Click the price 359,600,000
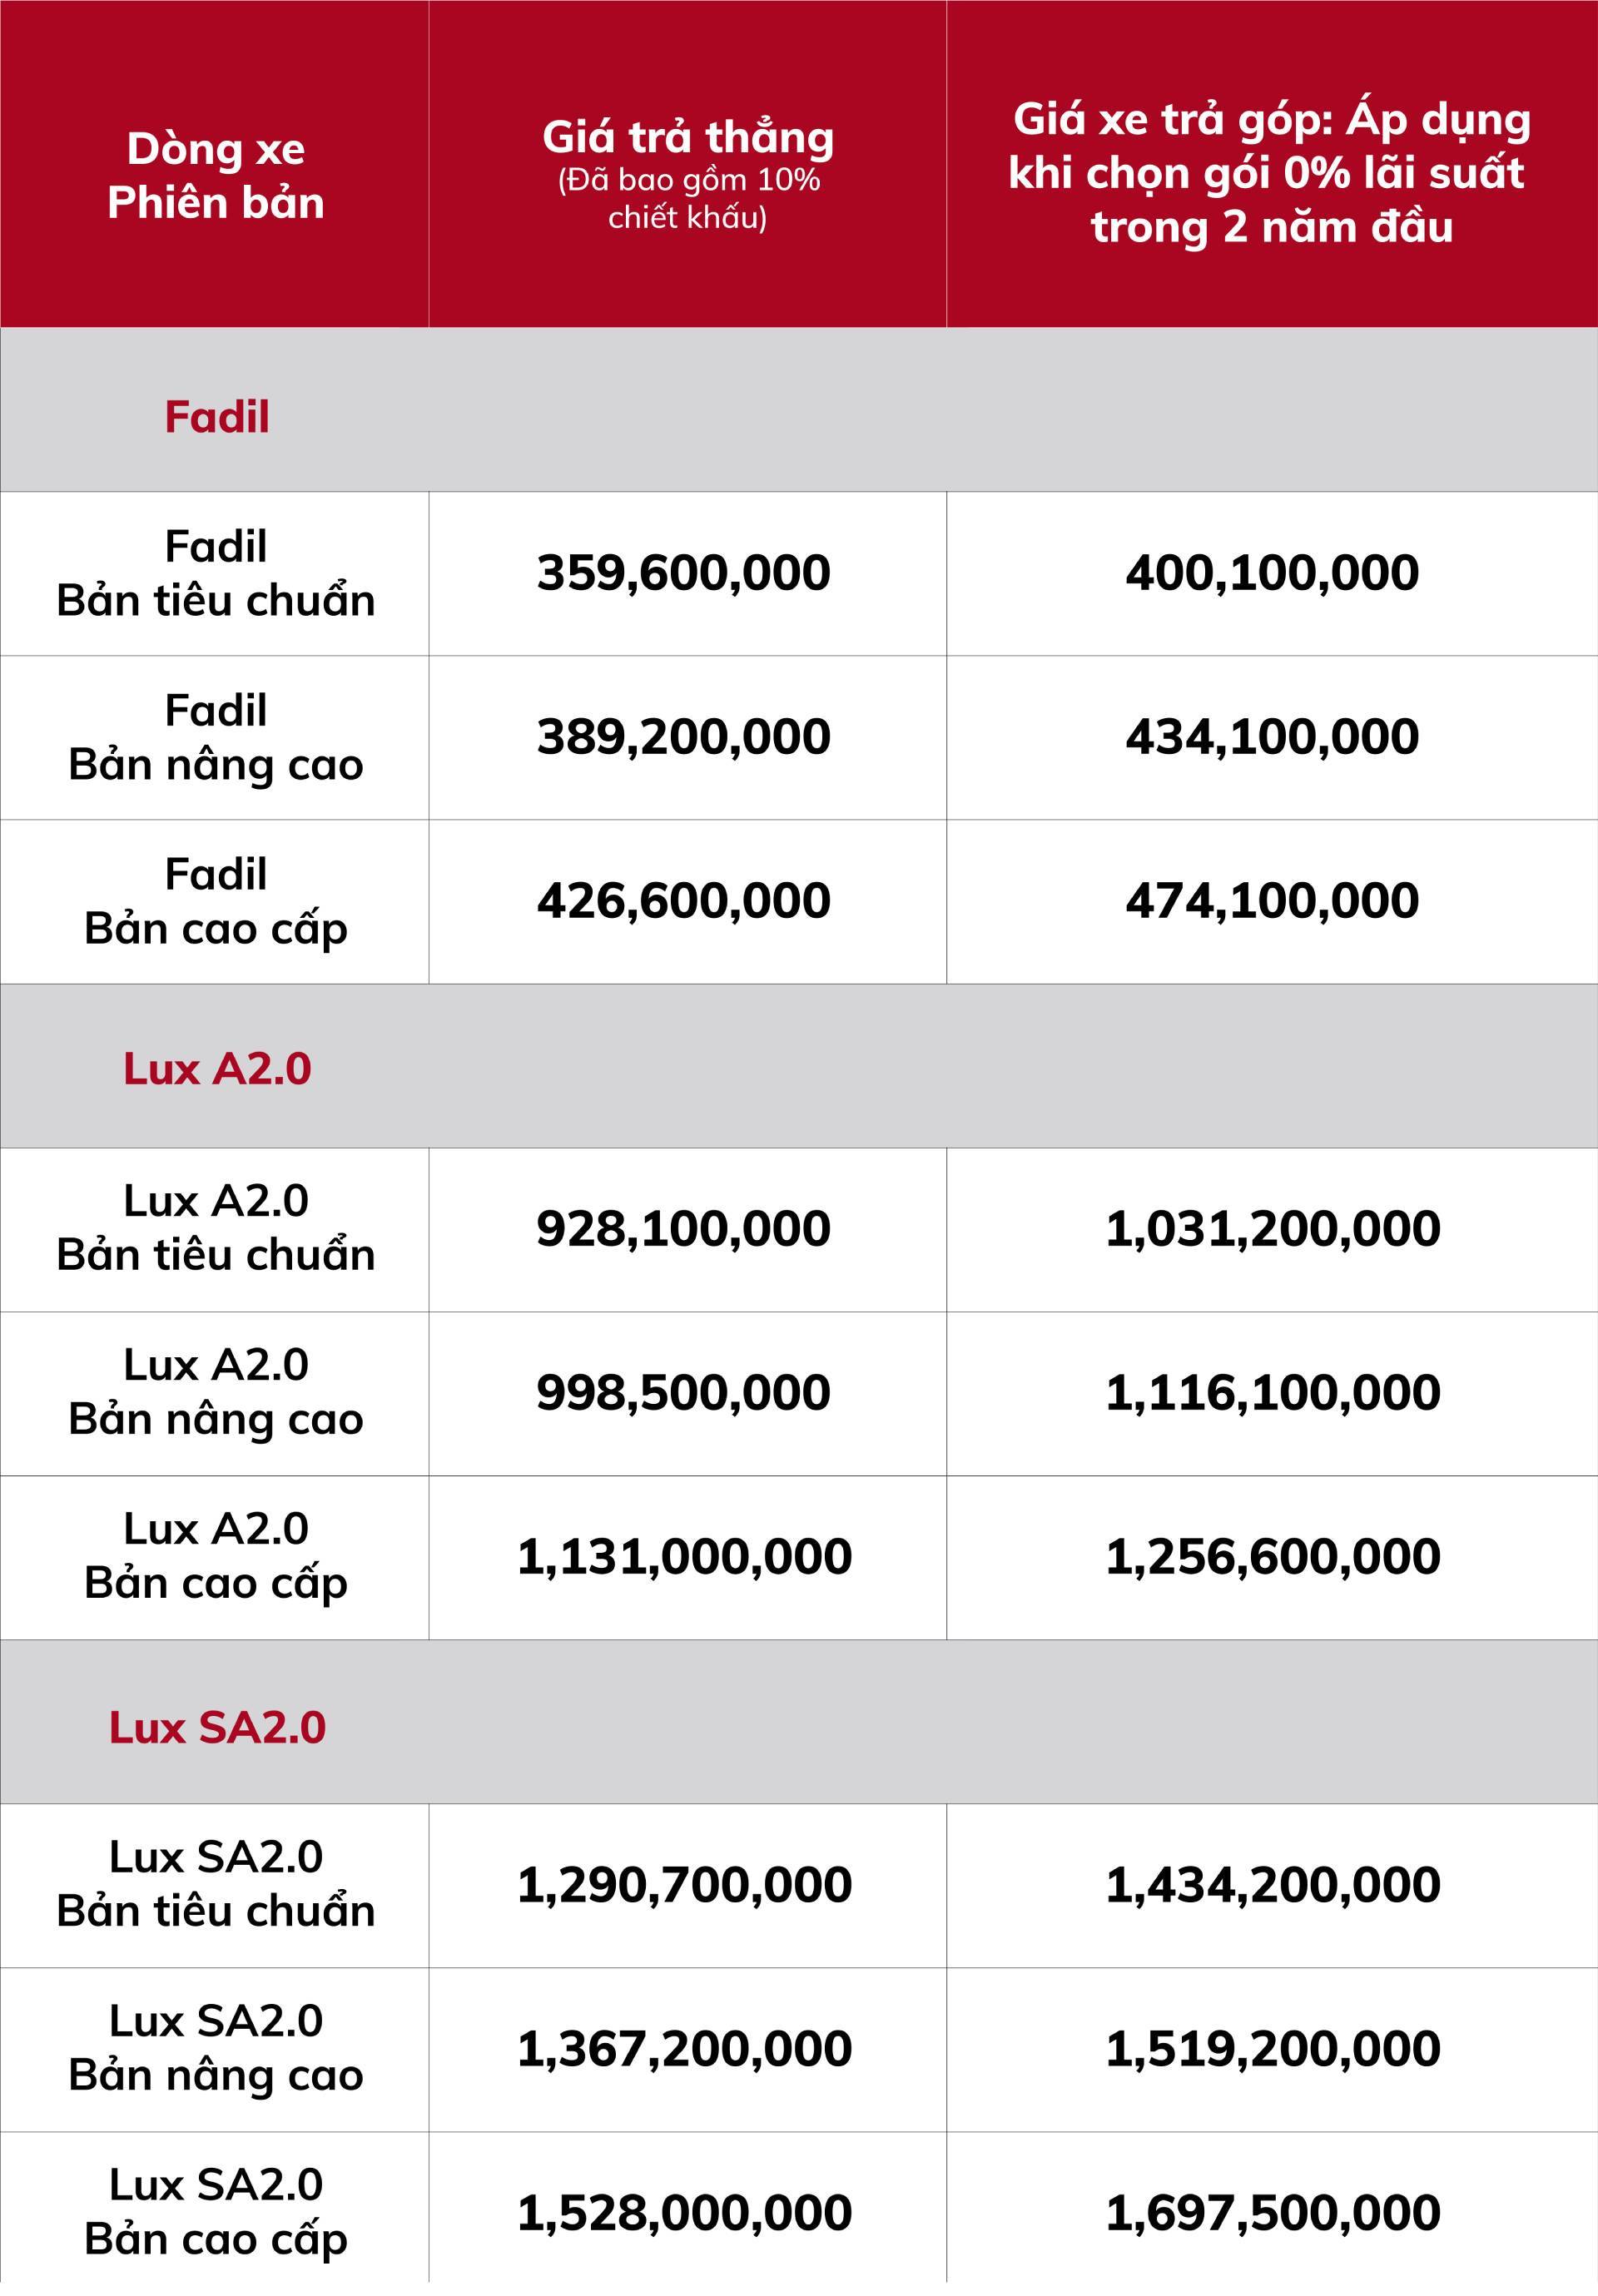Screen dimensions: 1598x2296 click(x=684, y=573)
